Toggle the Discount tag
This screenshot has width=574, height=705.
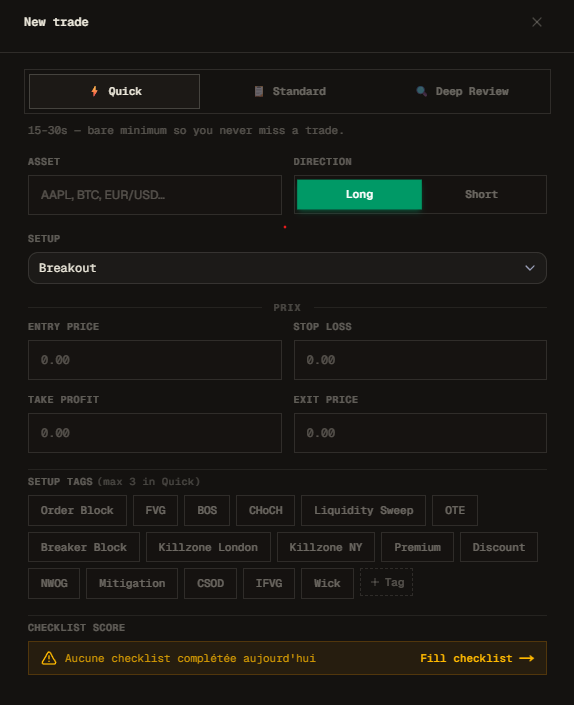click(x=499, y=547)
